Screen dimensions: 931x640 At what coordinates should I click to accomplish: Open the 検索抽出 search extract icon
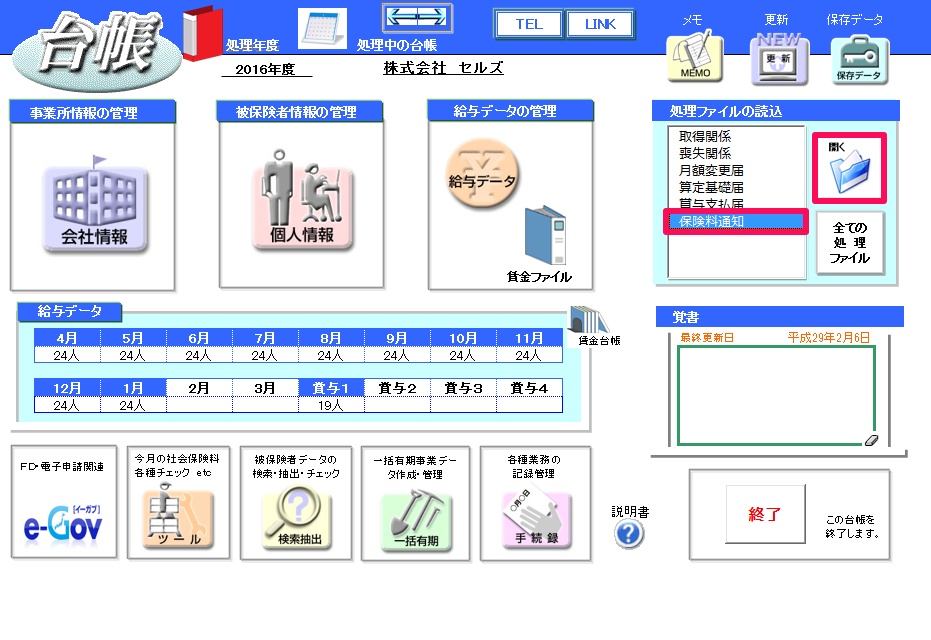coord(296,517)
